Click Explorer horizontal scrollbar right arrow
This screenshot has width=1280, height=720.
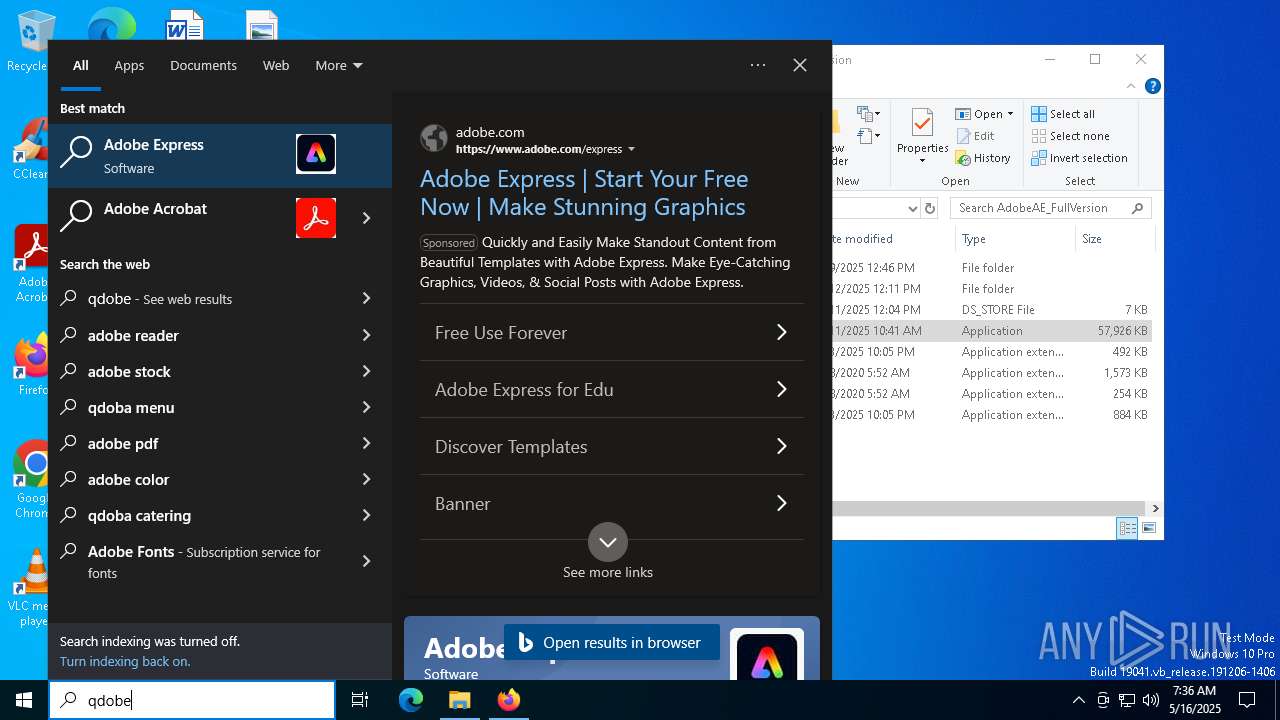click(1155, 508)
